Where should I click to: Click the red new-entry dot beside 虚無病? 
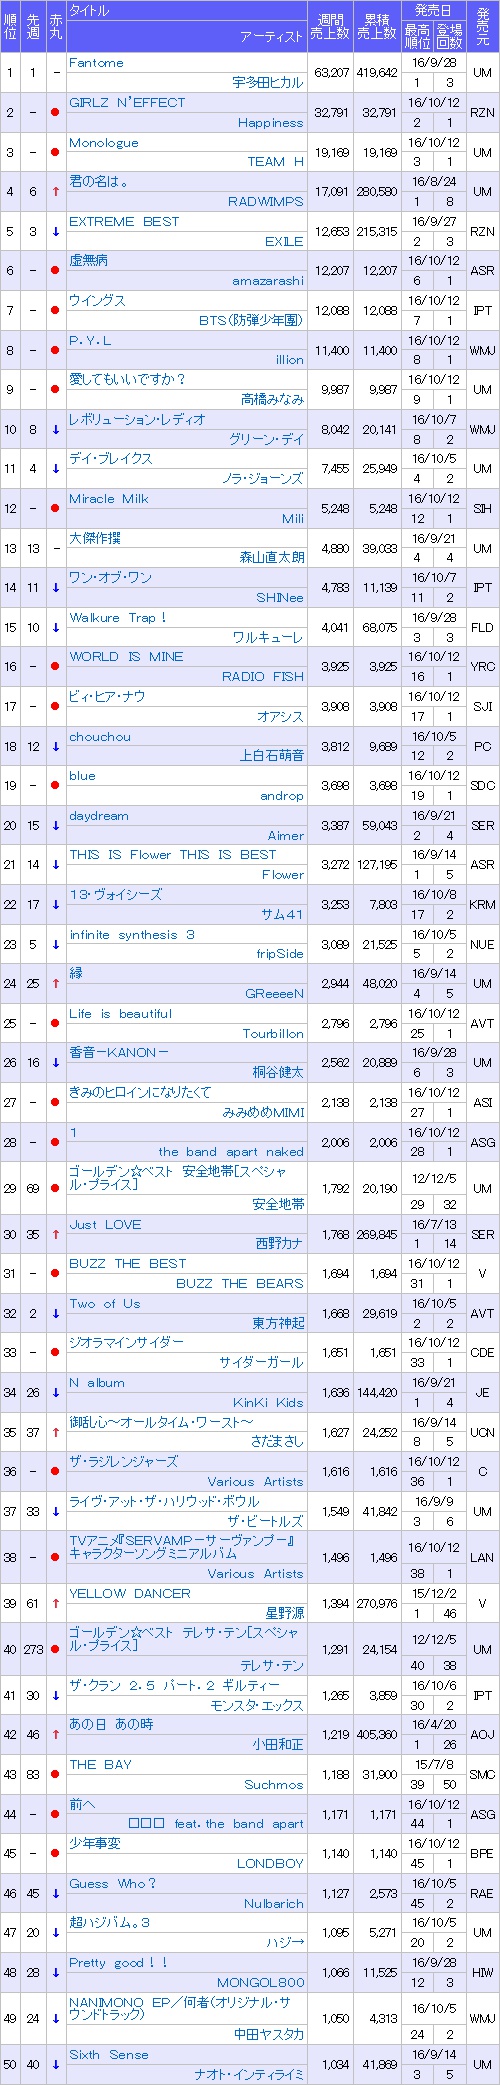[x=55, y=271]
